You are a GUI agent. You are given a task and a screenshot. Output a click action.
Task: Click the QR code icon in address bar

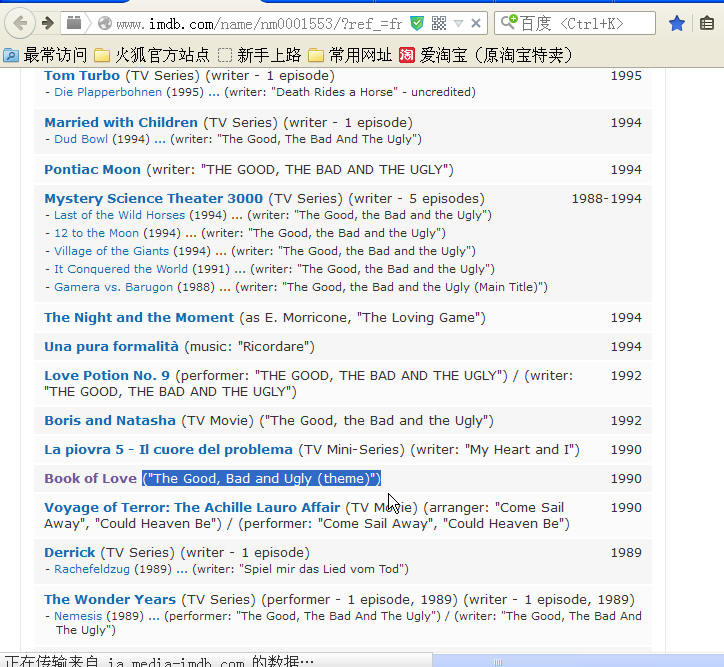tap(439, 23)
